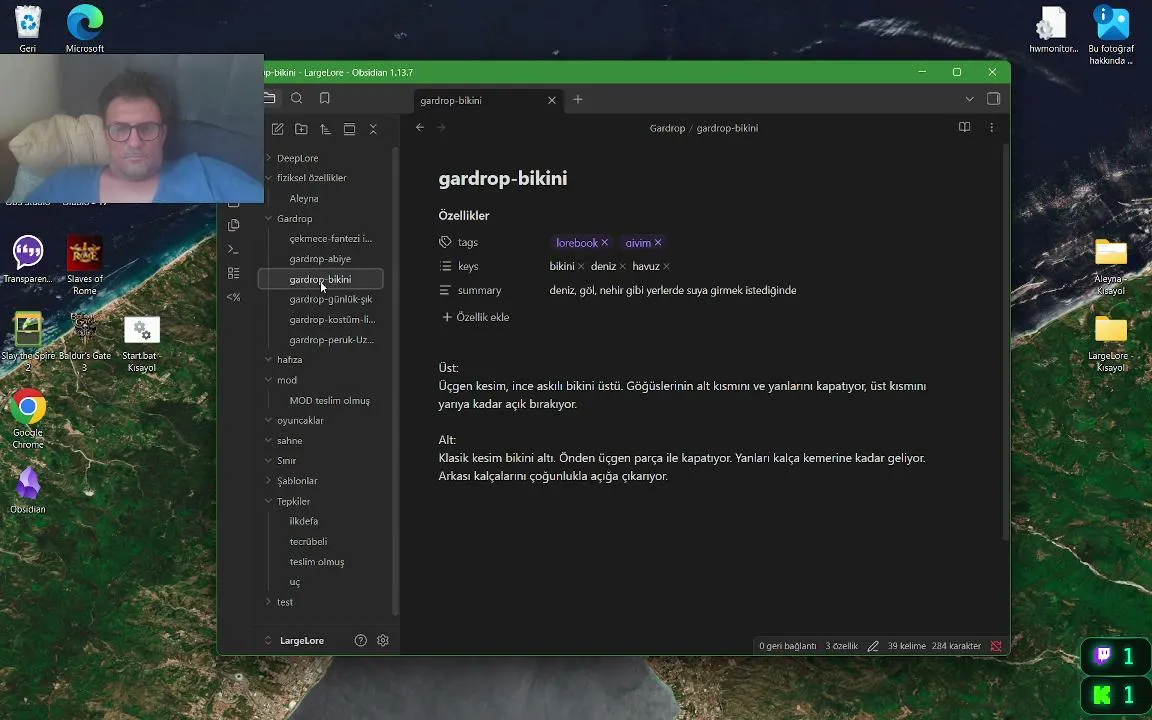
Task: Open the note's more options menu
Action: [992, 127]
